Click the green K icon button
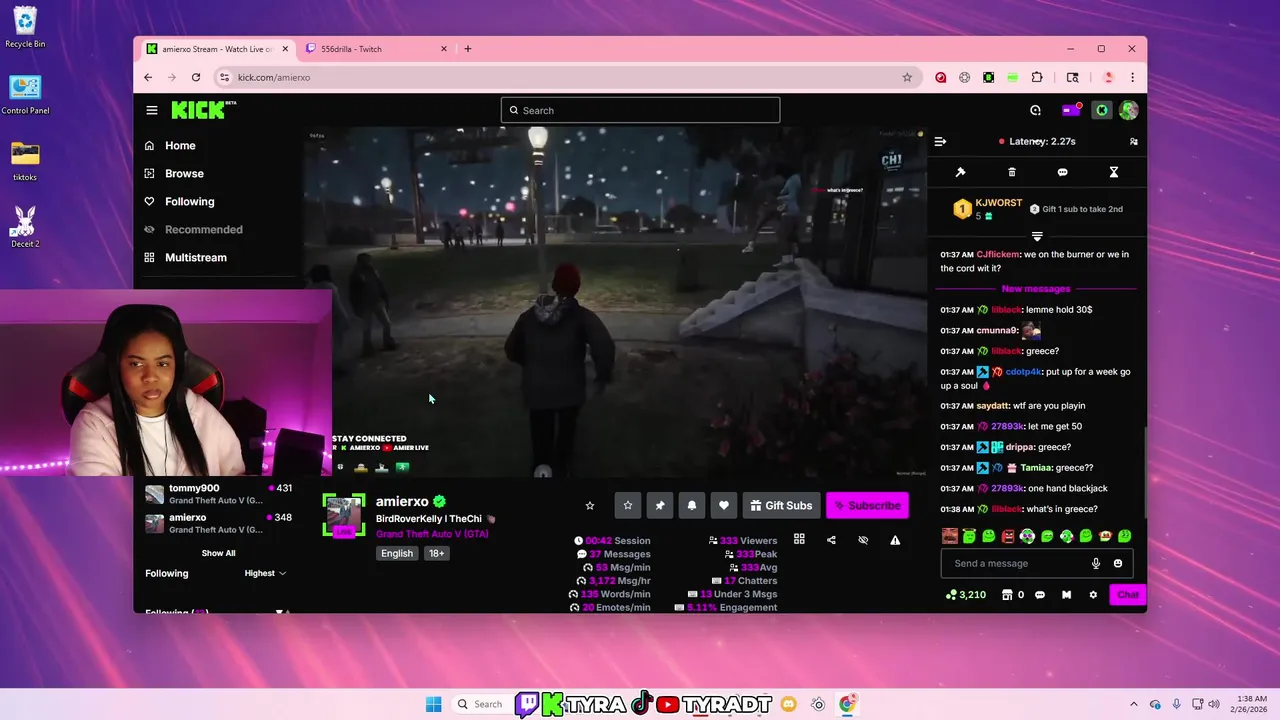The height and width of the screenshot is (720, 1280). click(x=1101, y=110)
